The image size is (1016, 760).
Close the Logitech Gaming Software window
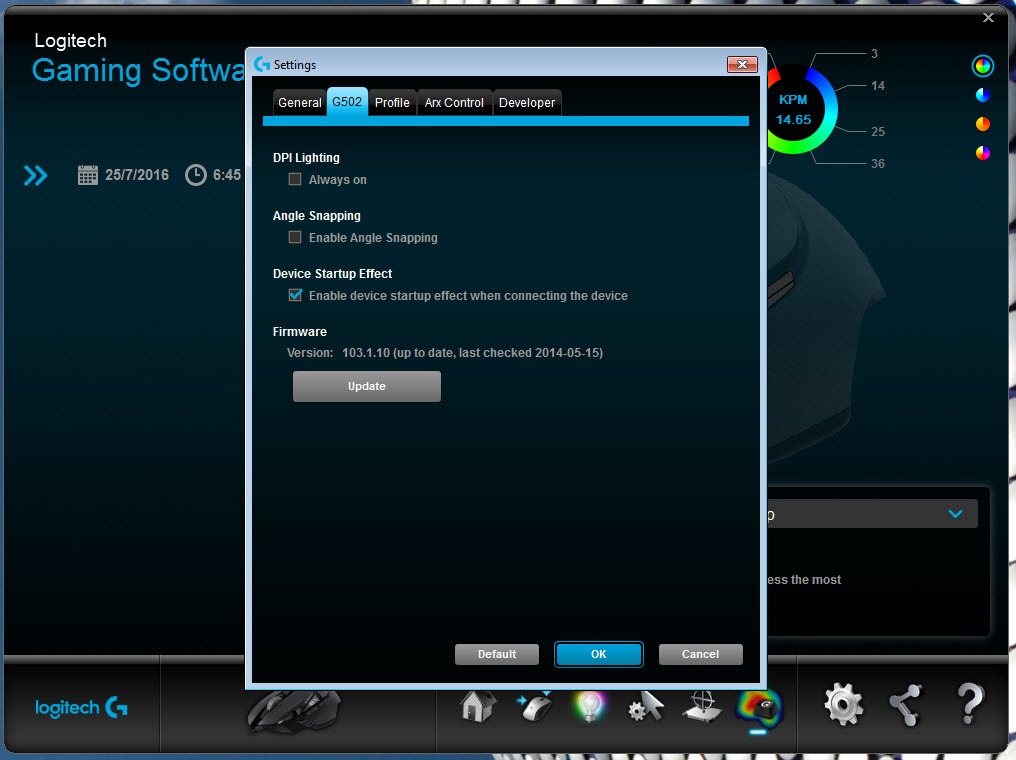click(x=988, y=17)
